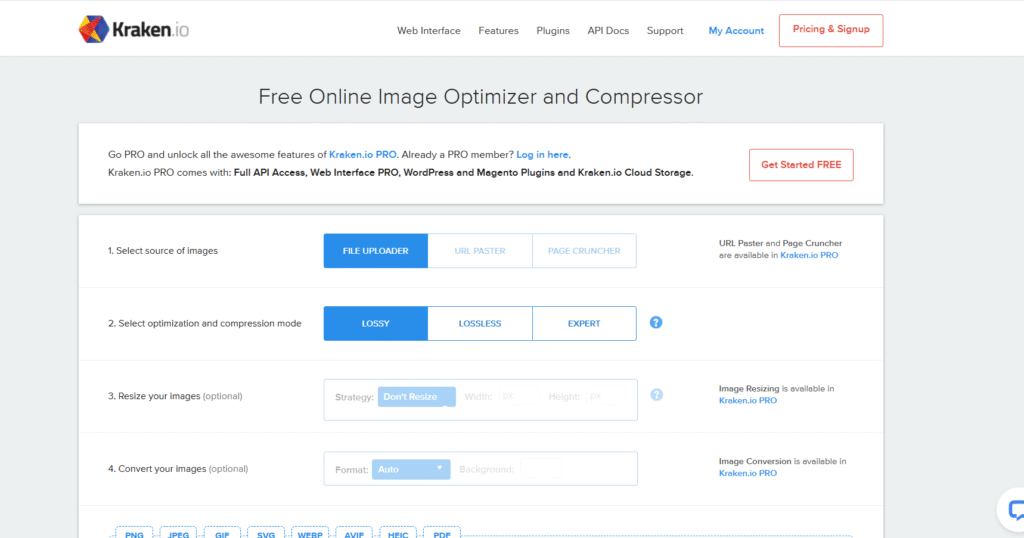Viewport: 1024px width, 538px height.
Task: Click the Background color field
Action: point(541,469)
